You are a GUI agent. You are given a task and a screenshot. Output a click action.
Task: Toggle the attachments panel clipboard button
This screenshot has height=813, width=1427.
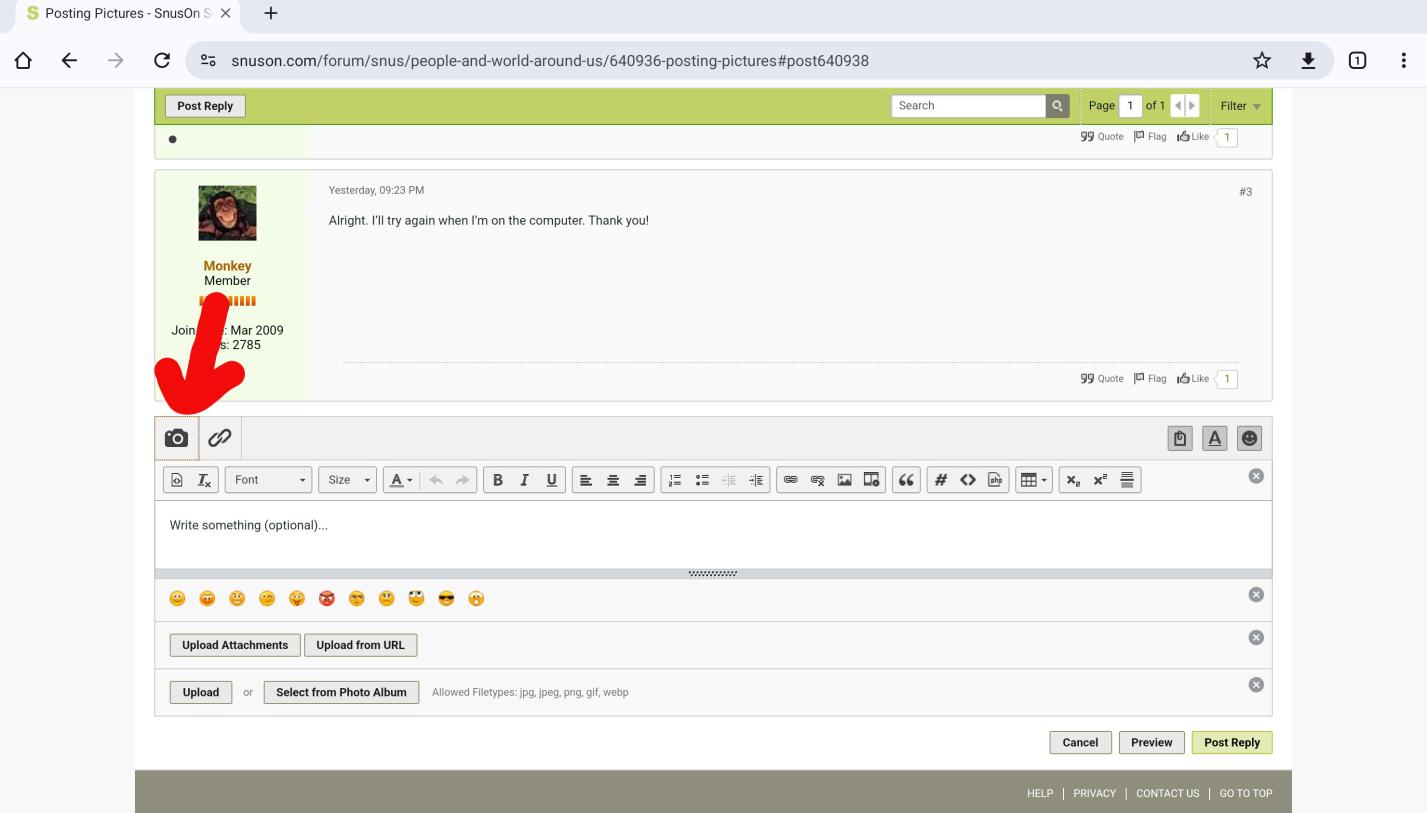click(x=1180, y=438)
